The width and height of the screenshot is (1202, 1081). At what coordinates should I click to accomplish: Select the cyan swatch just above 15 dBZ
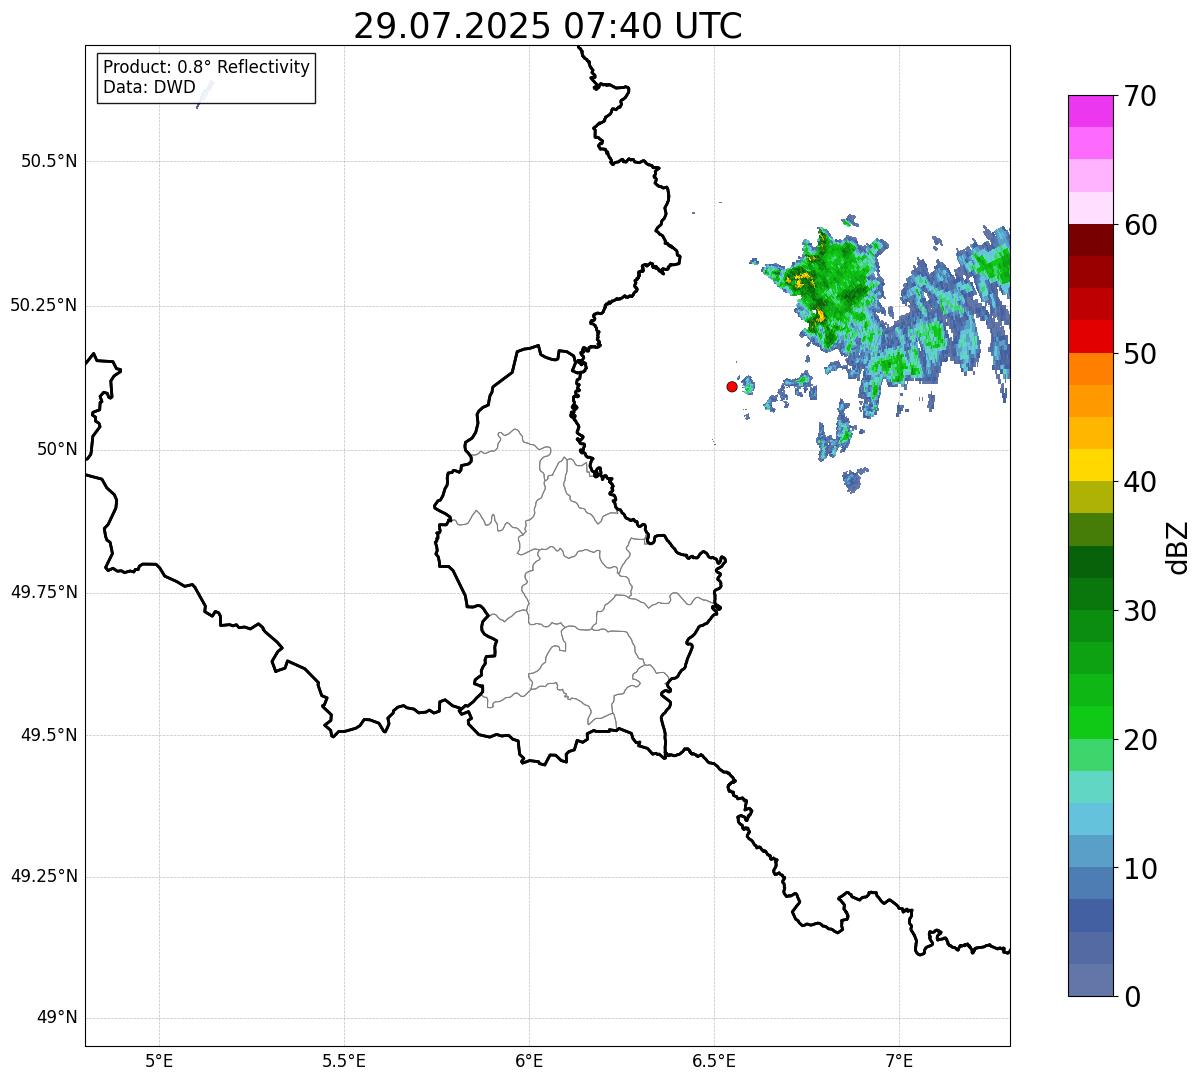click(1090, 787)
